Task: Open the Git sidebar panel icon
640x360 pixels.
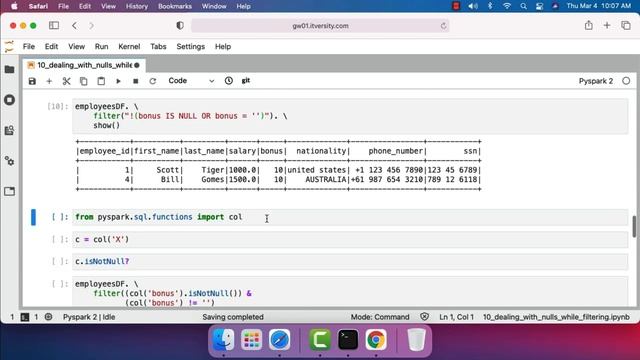Action: tap(9, 131)
